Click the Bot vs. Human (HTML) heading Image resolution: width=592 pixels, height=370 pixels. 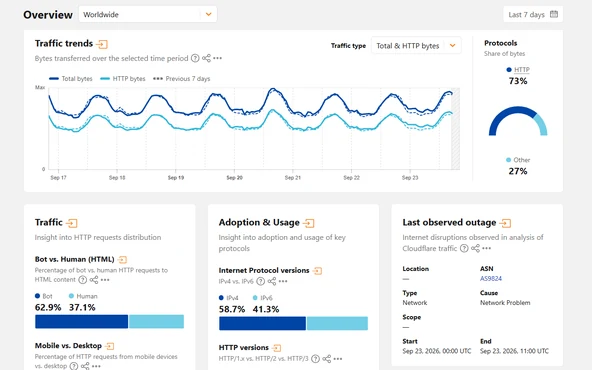74,259
